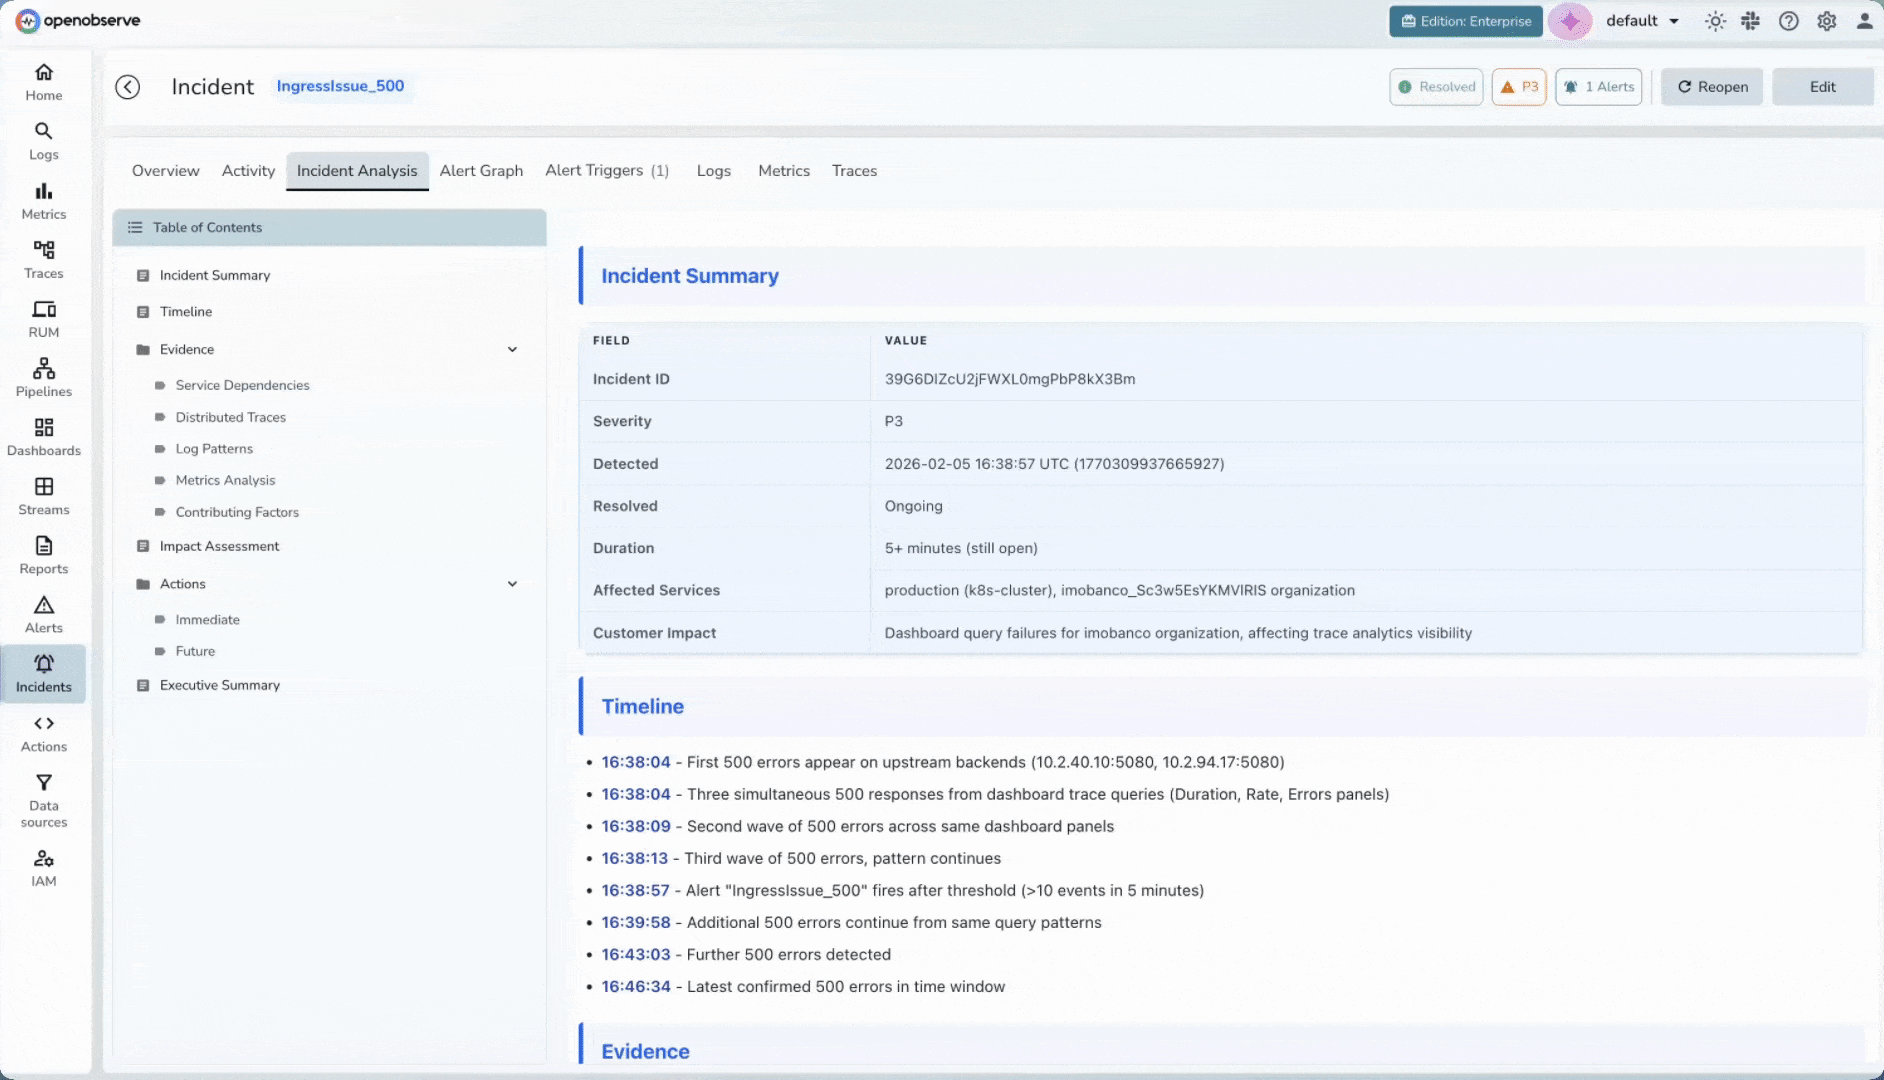This screenshot has width=1884, height=1080.
Task: Click the 16:38:57 timeline timestamp
Action: point(635,890)
